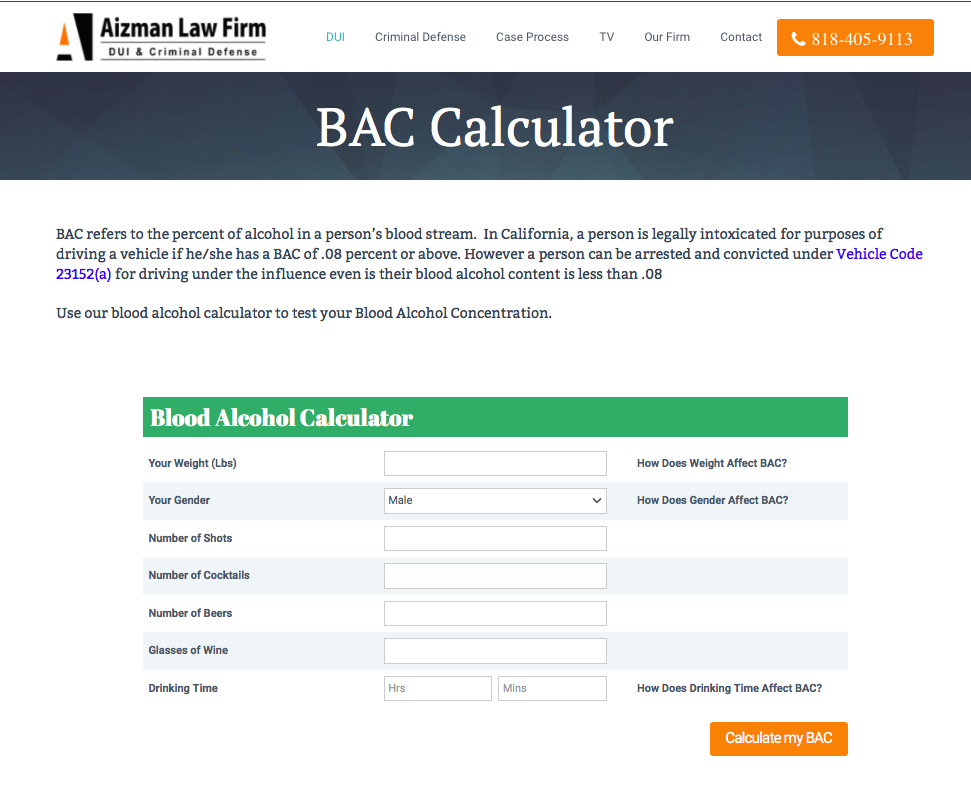971x787 pixels.
Task: Click the Number of Cocktails field
Action: point(495,576)
